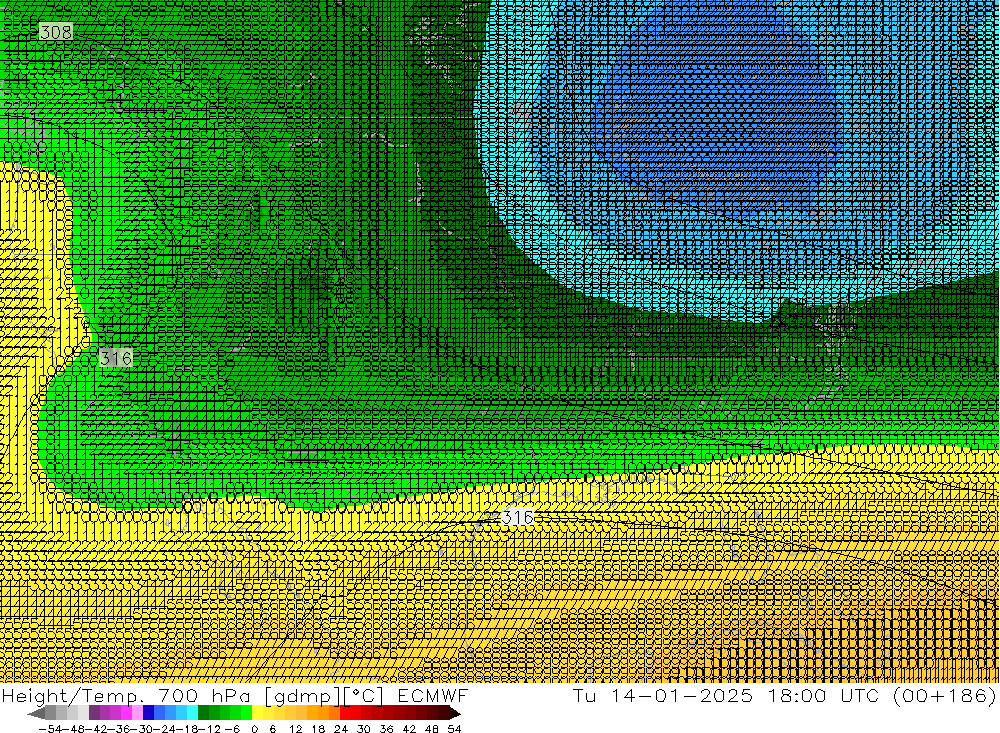1000x733 pixels.
Task: Pick the bright yellow legend swatch
Action: (258, 713)
